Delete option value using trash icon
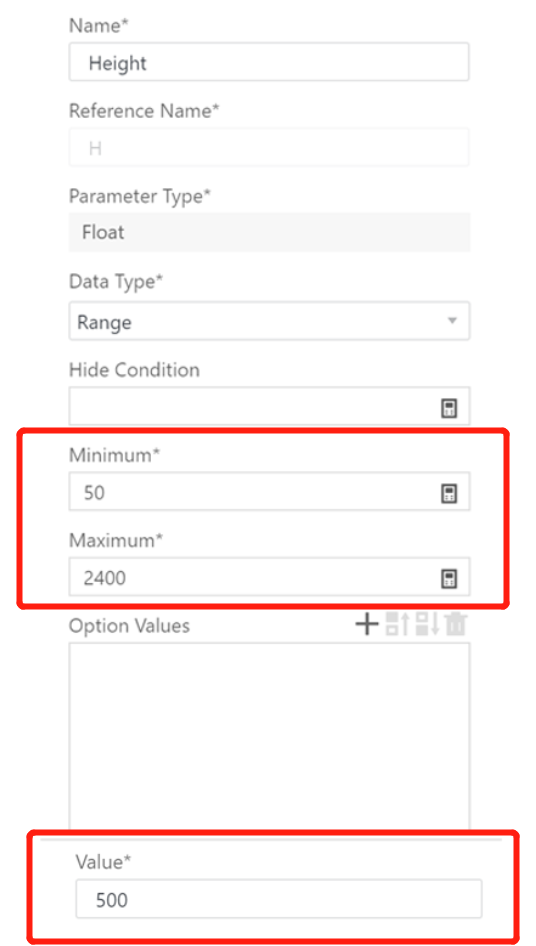This screenshot has height=946, width=536. tap(456, 624)
